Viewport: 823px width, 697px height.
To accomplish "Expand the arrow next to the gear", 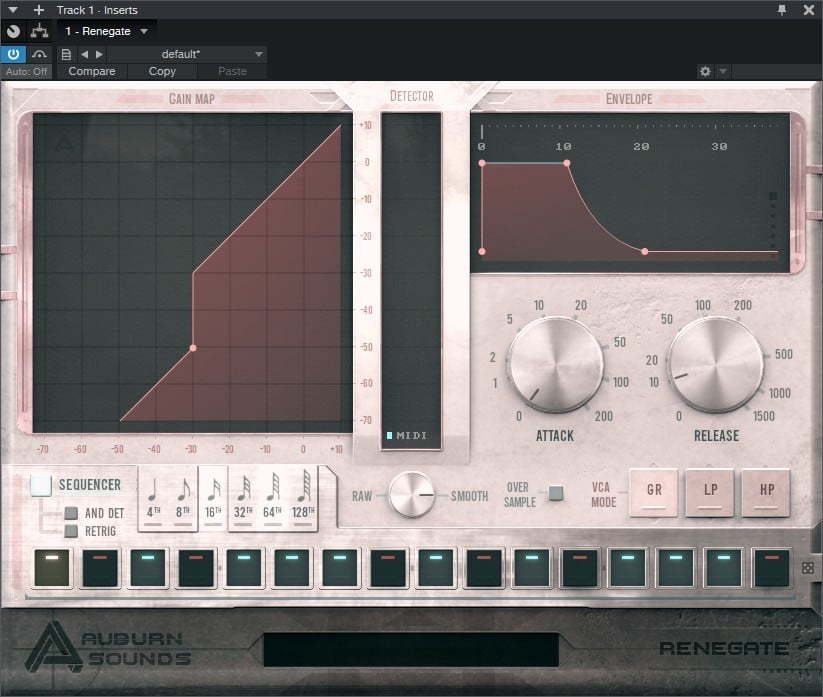I will pos(723,71).
